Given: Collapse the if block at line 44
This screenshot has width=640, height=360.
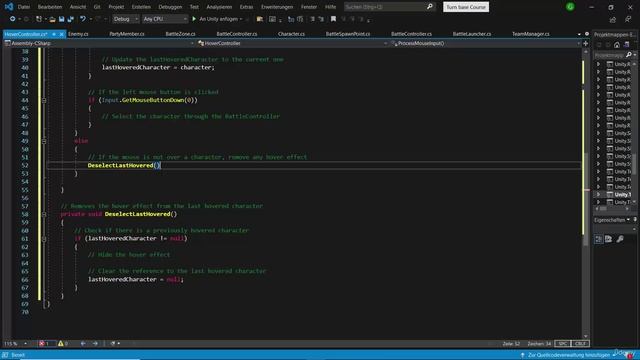Looking at the screenshot, I should point(44,100).
